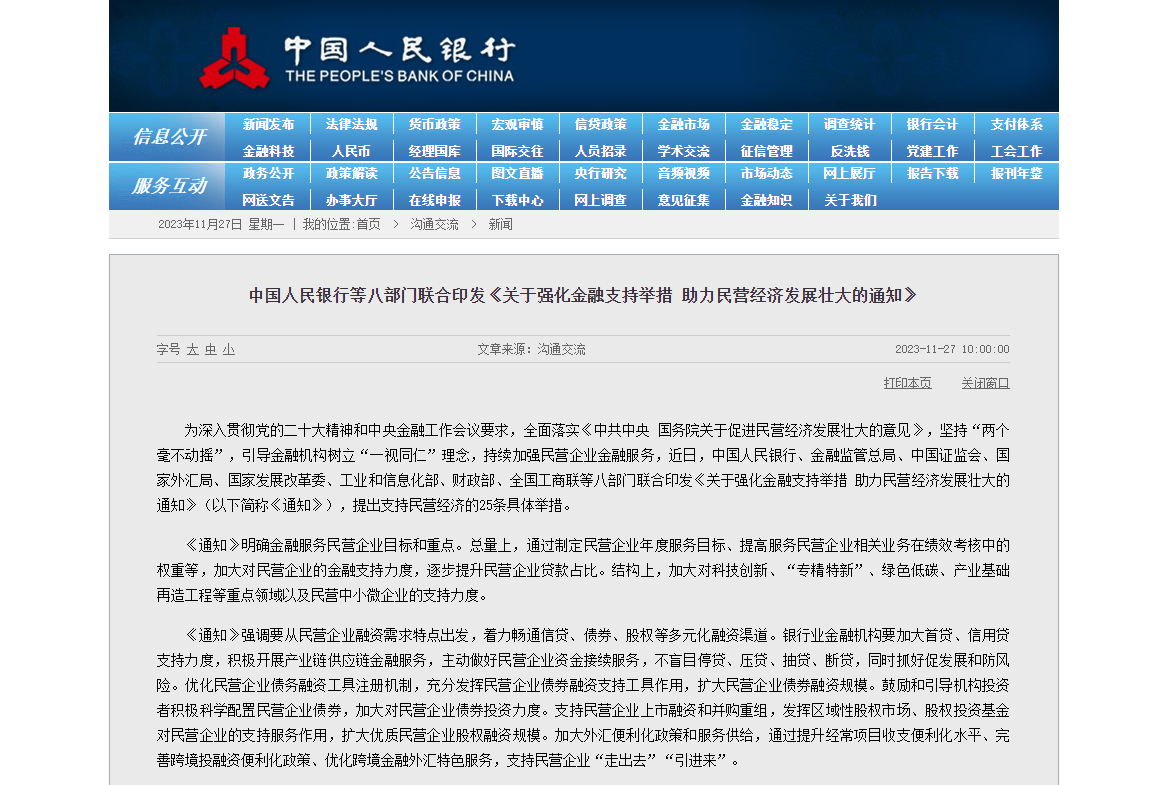
Task: Go to 金融科技 section
Action: 268,151
